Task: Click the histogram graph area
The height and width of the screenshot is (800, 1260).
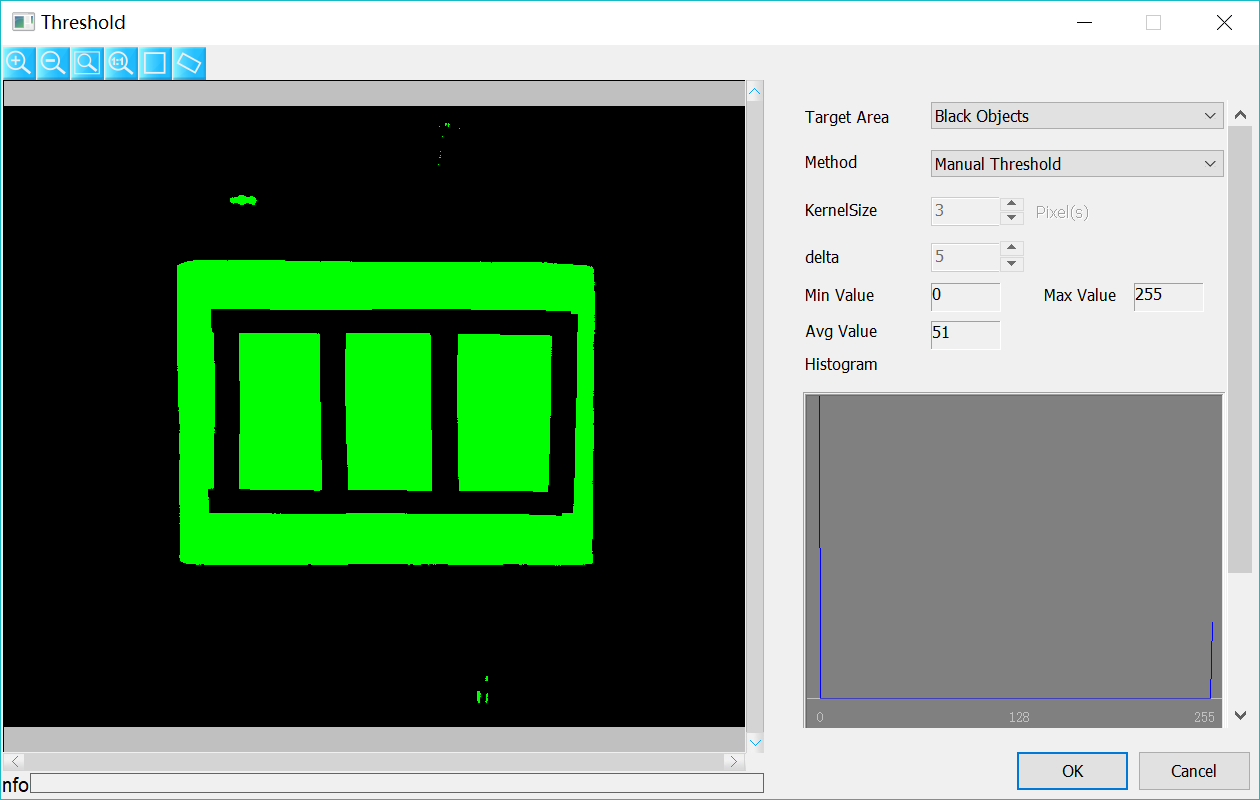Action: [1014, 550]
